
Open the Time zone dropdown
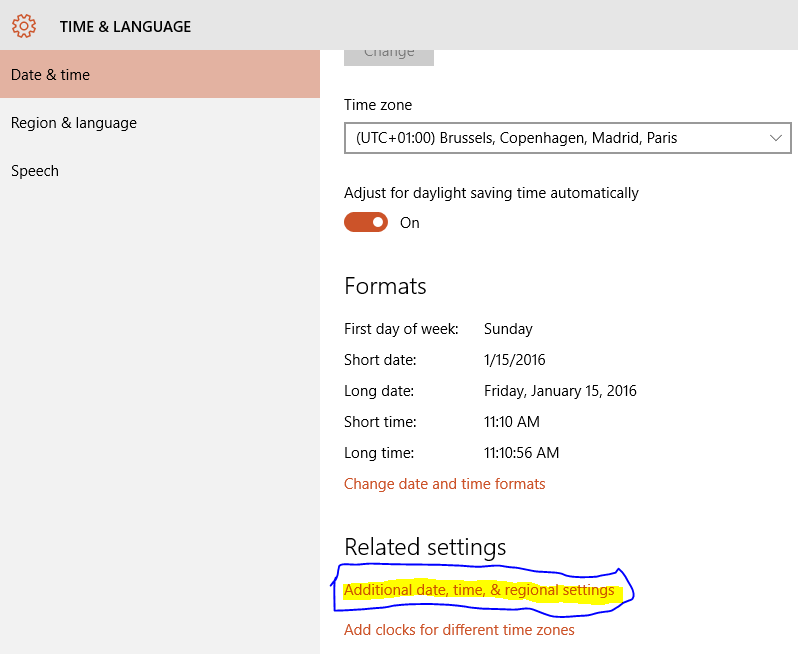coord(567,138)
